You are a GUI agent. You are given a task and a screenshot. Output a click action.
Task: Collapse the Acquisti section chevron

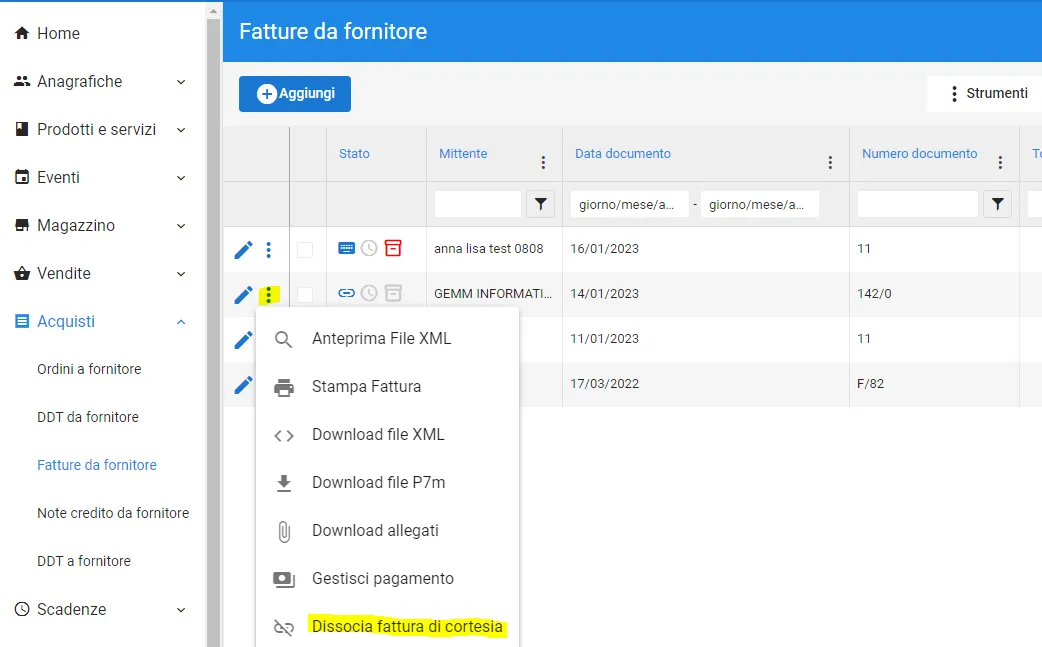(x=181, y=322)
